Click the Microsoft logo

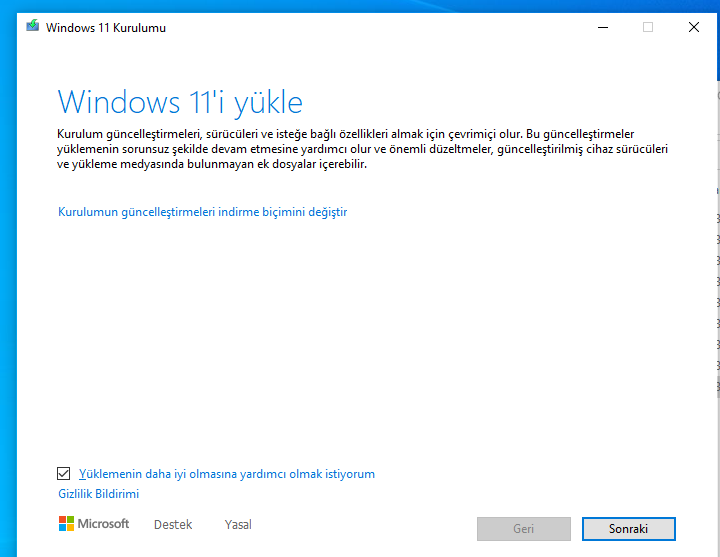coord(94,523)
